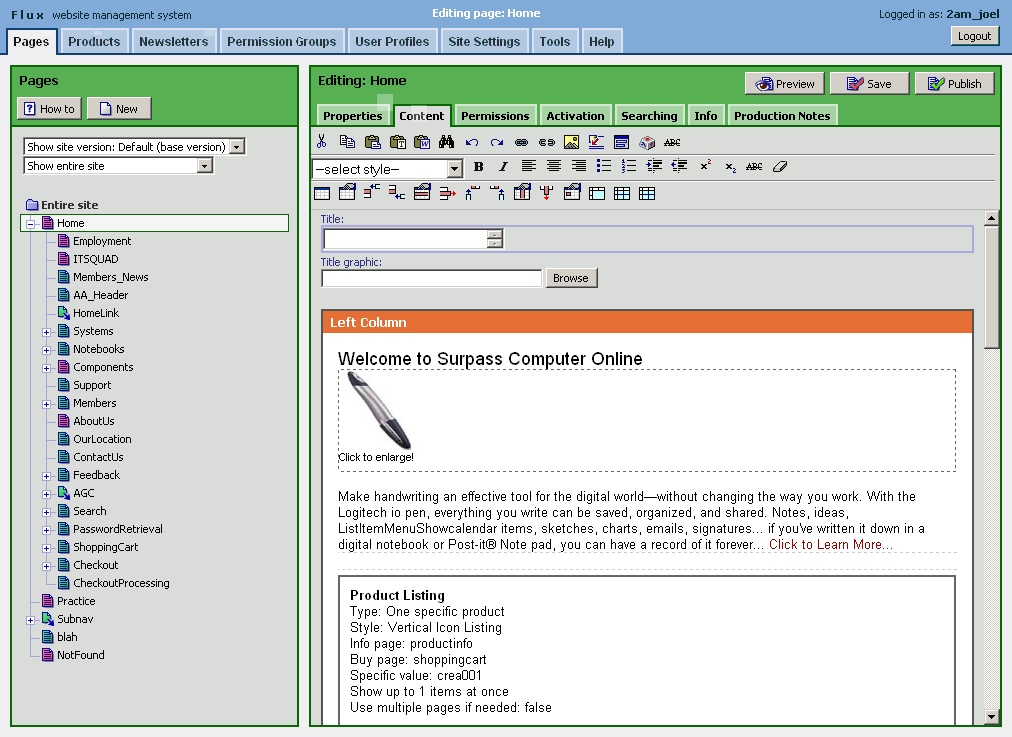The height and width of the screenshot is (737, 1012).
Task: Open the Permissions tab
Action: [495, 116]
